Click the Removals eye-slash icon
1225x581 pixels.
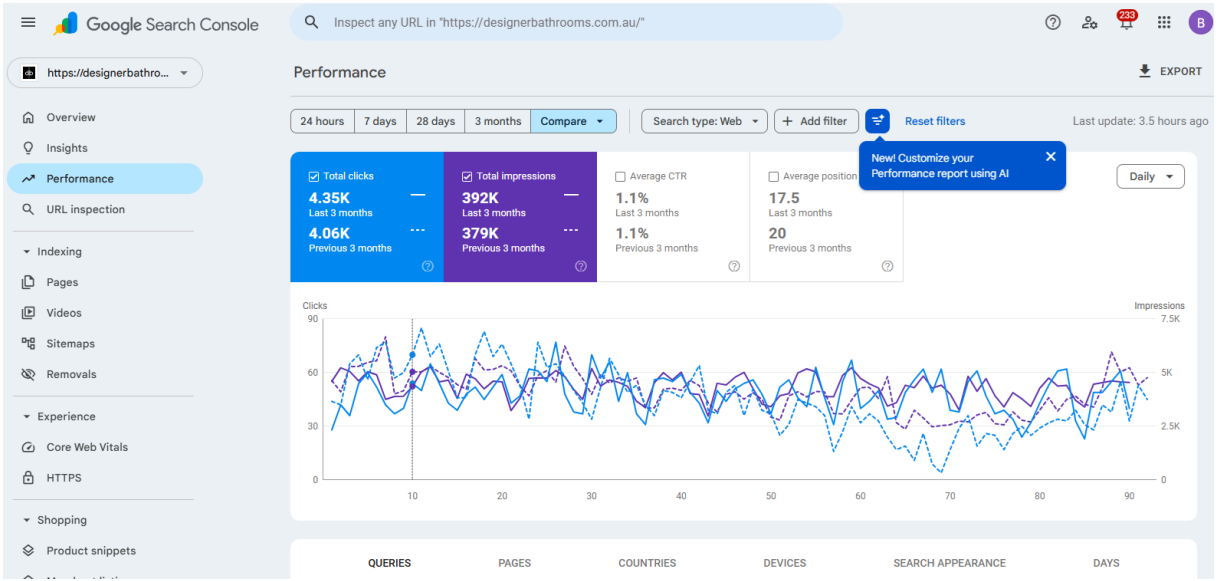click(28, 375)
